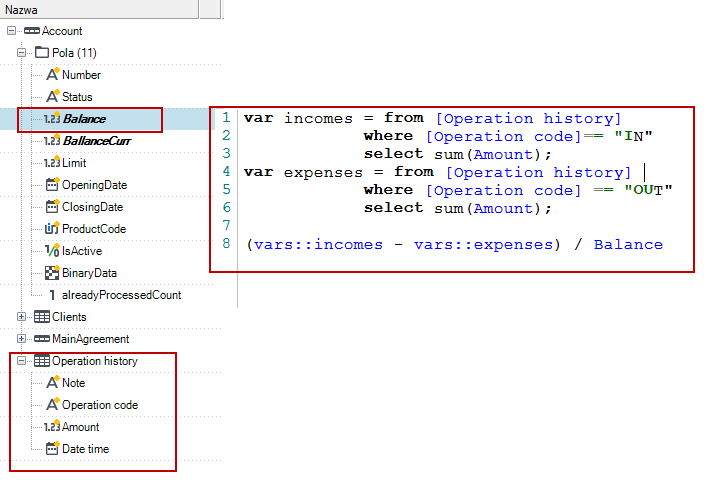Click the Pola folder icon

click(x=42, y=52)
